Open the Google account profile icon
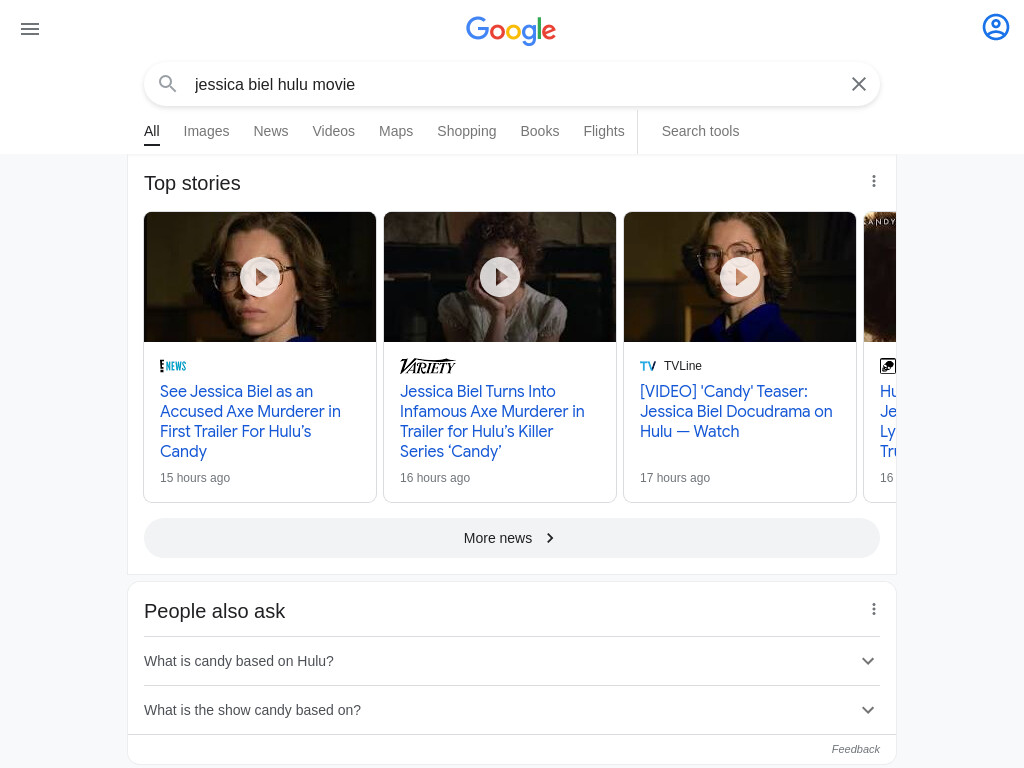The height and width of the screenshot is (768, 1024). 995,27
